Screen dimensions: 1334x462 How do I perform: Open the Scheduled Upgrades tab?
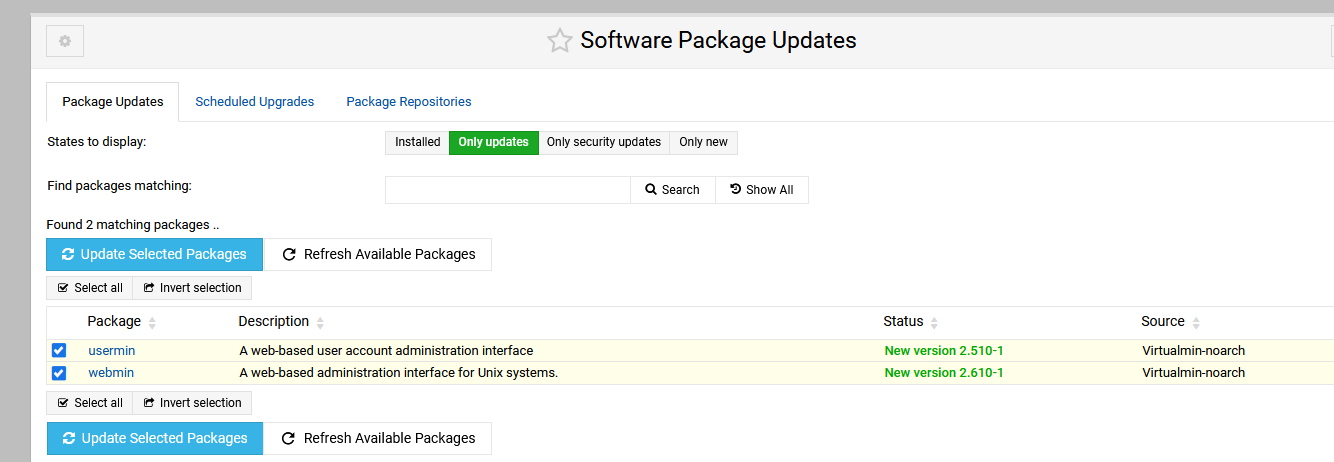[254, 102]
